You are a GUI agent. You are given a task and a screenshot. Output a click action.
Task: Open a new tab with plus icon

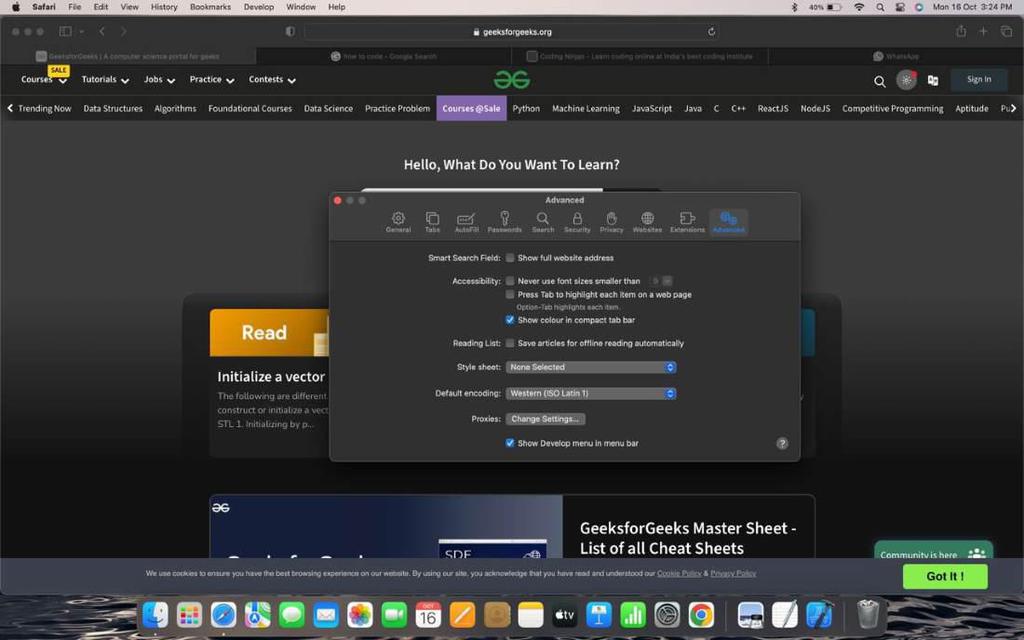pos(983,31)
